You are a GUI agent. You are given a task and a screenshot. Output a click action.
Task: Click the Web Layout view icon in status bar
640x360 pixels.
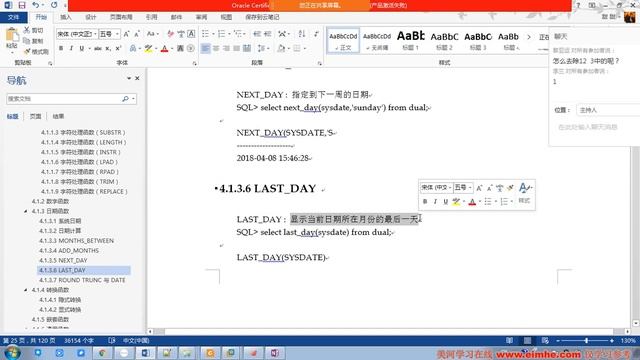(545, 340)
